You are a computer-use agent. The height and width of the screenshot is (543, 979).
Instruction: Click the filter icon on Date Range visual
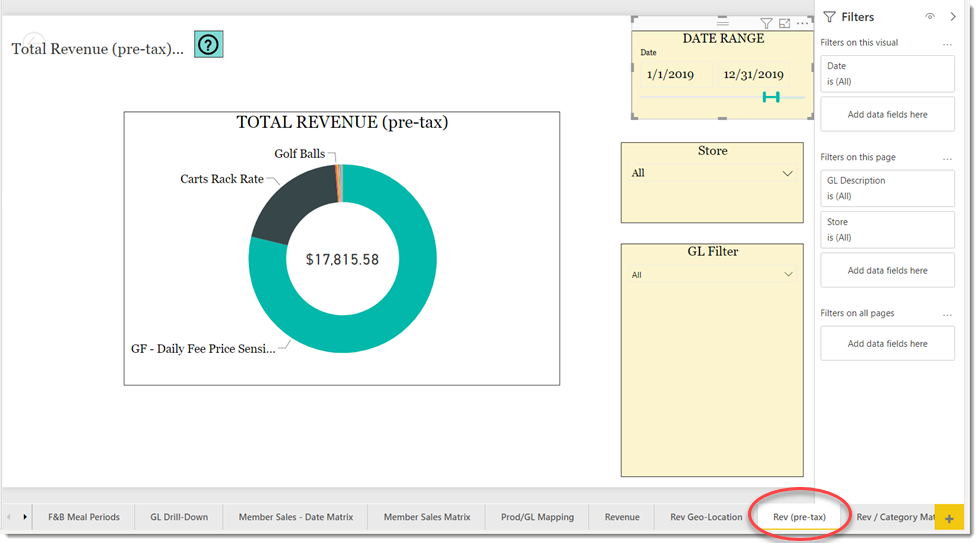click(766, 24)
